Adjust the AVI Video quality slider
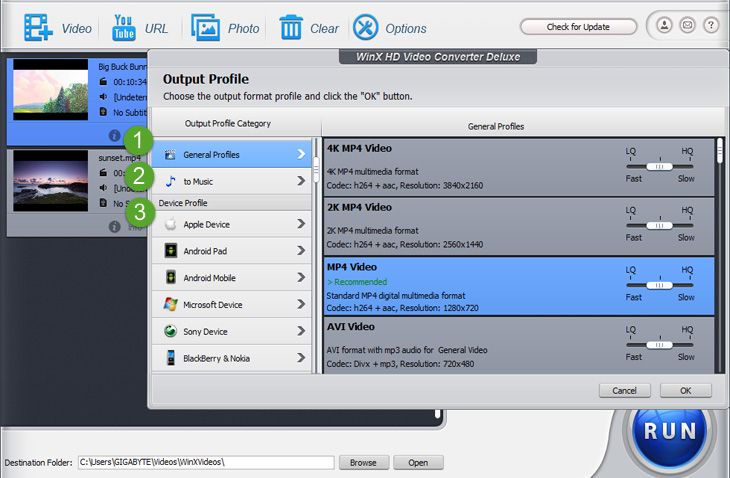 point(657,343)
